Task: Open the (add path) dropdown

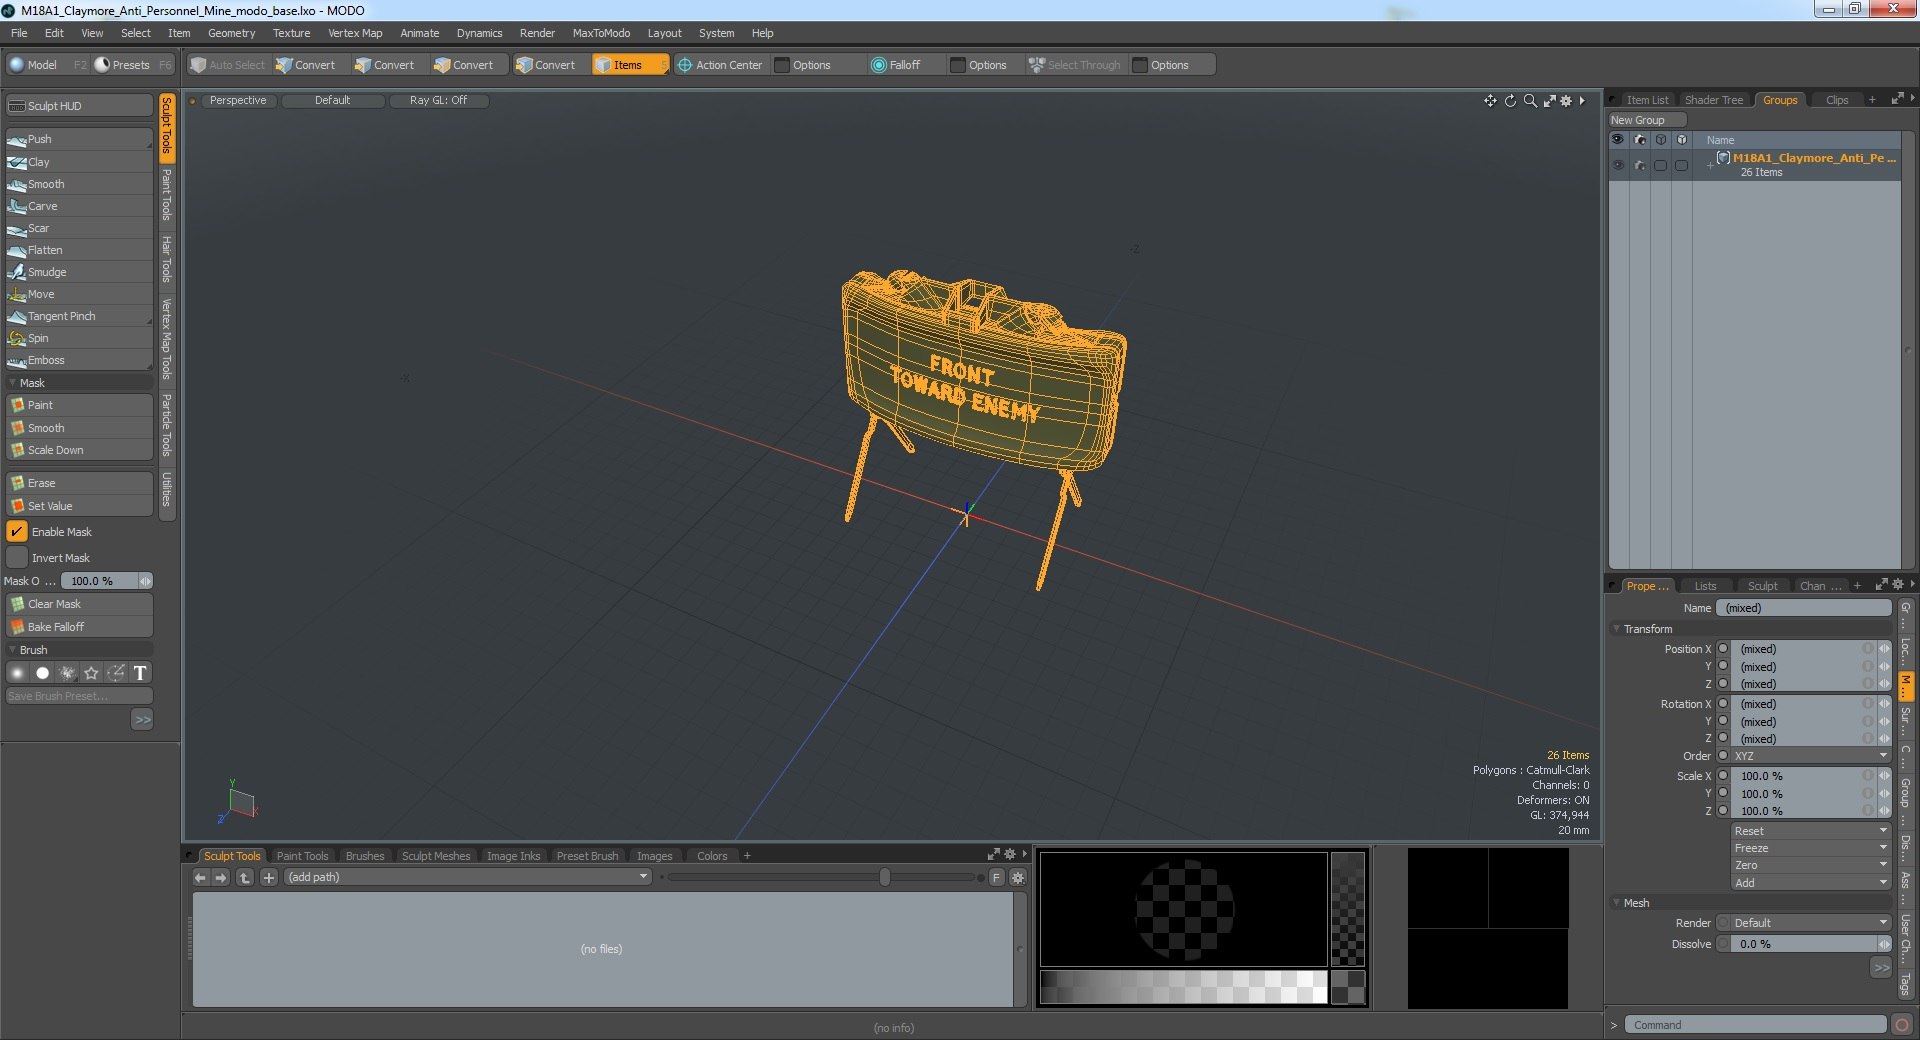Action: tap(467, 877)
